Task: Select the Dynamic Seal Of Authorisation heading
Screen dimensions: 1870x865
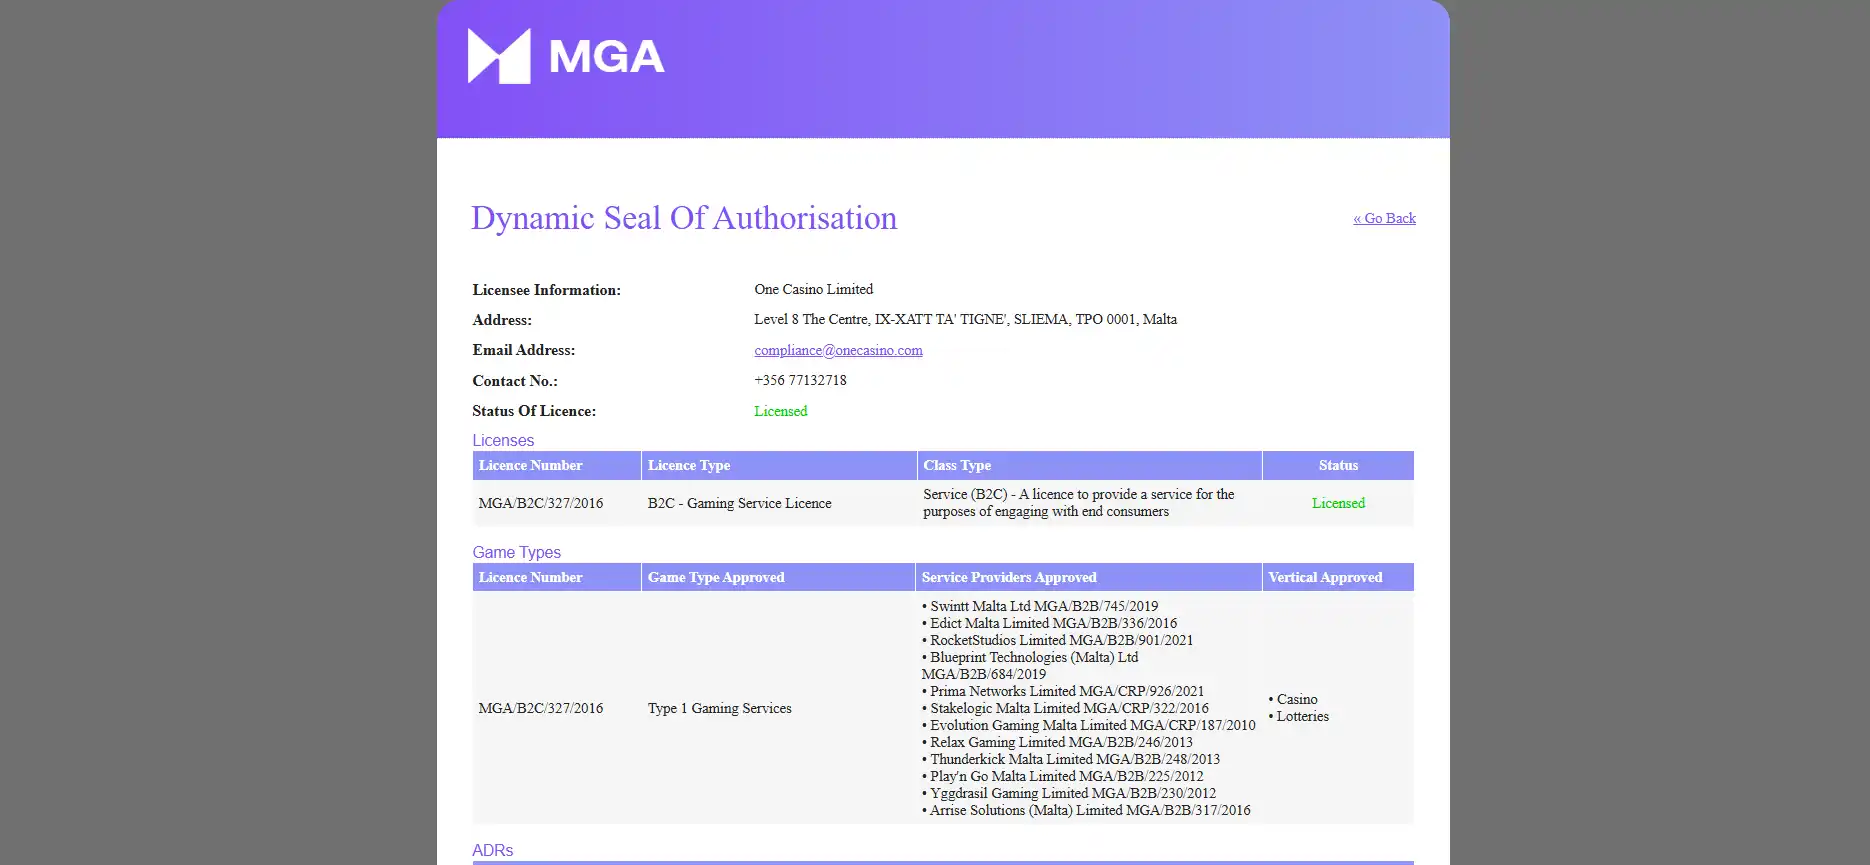Action: [x=684, y=218]
